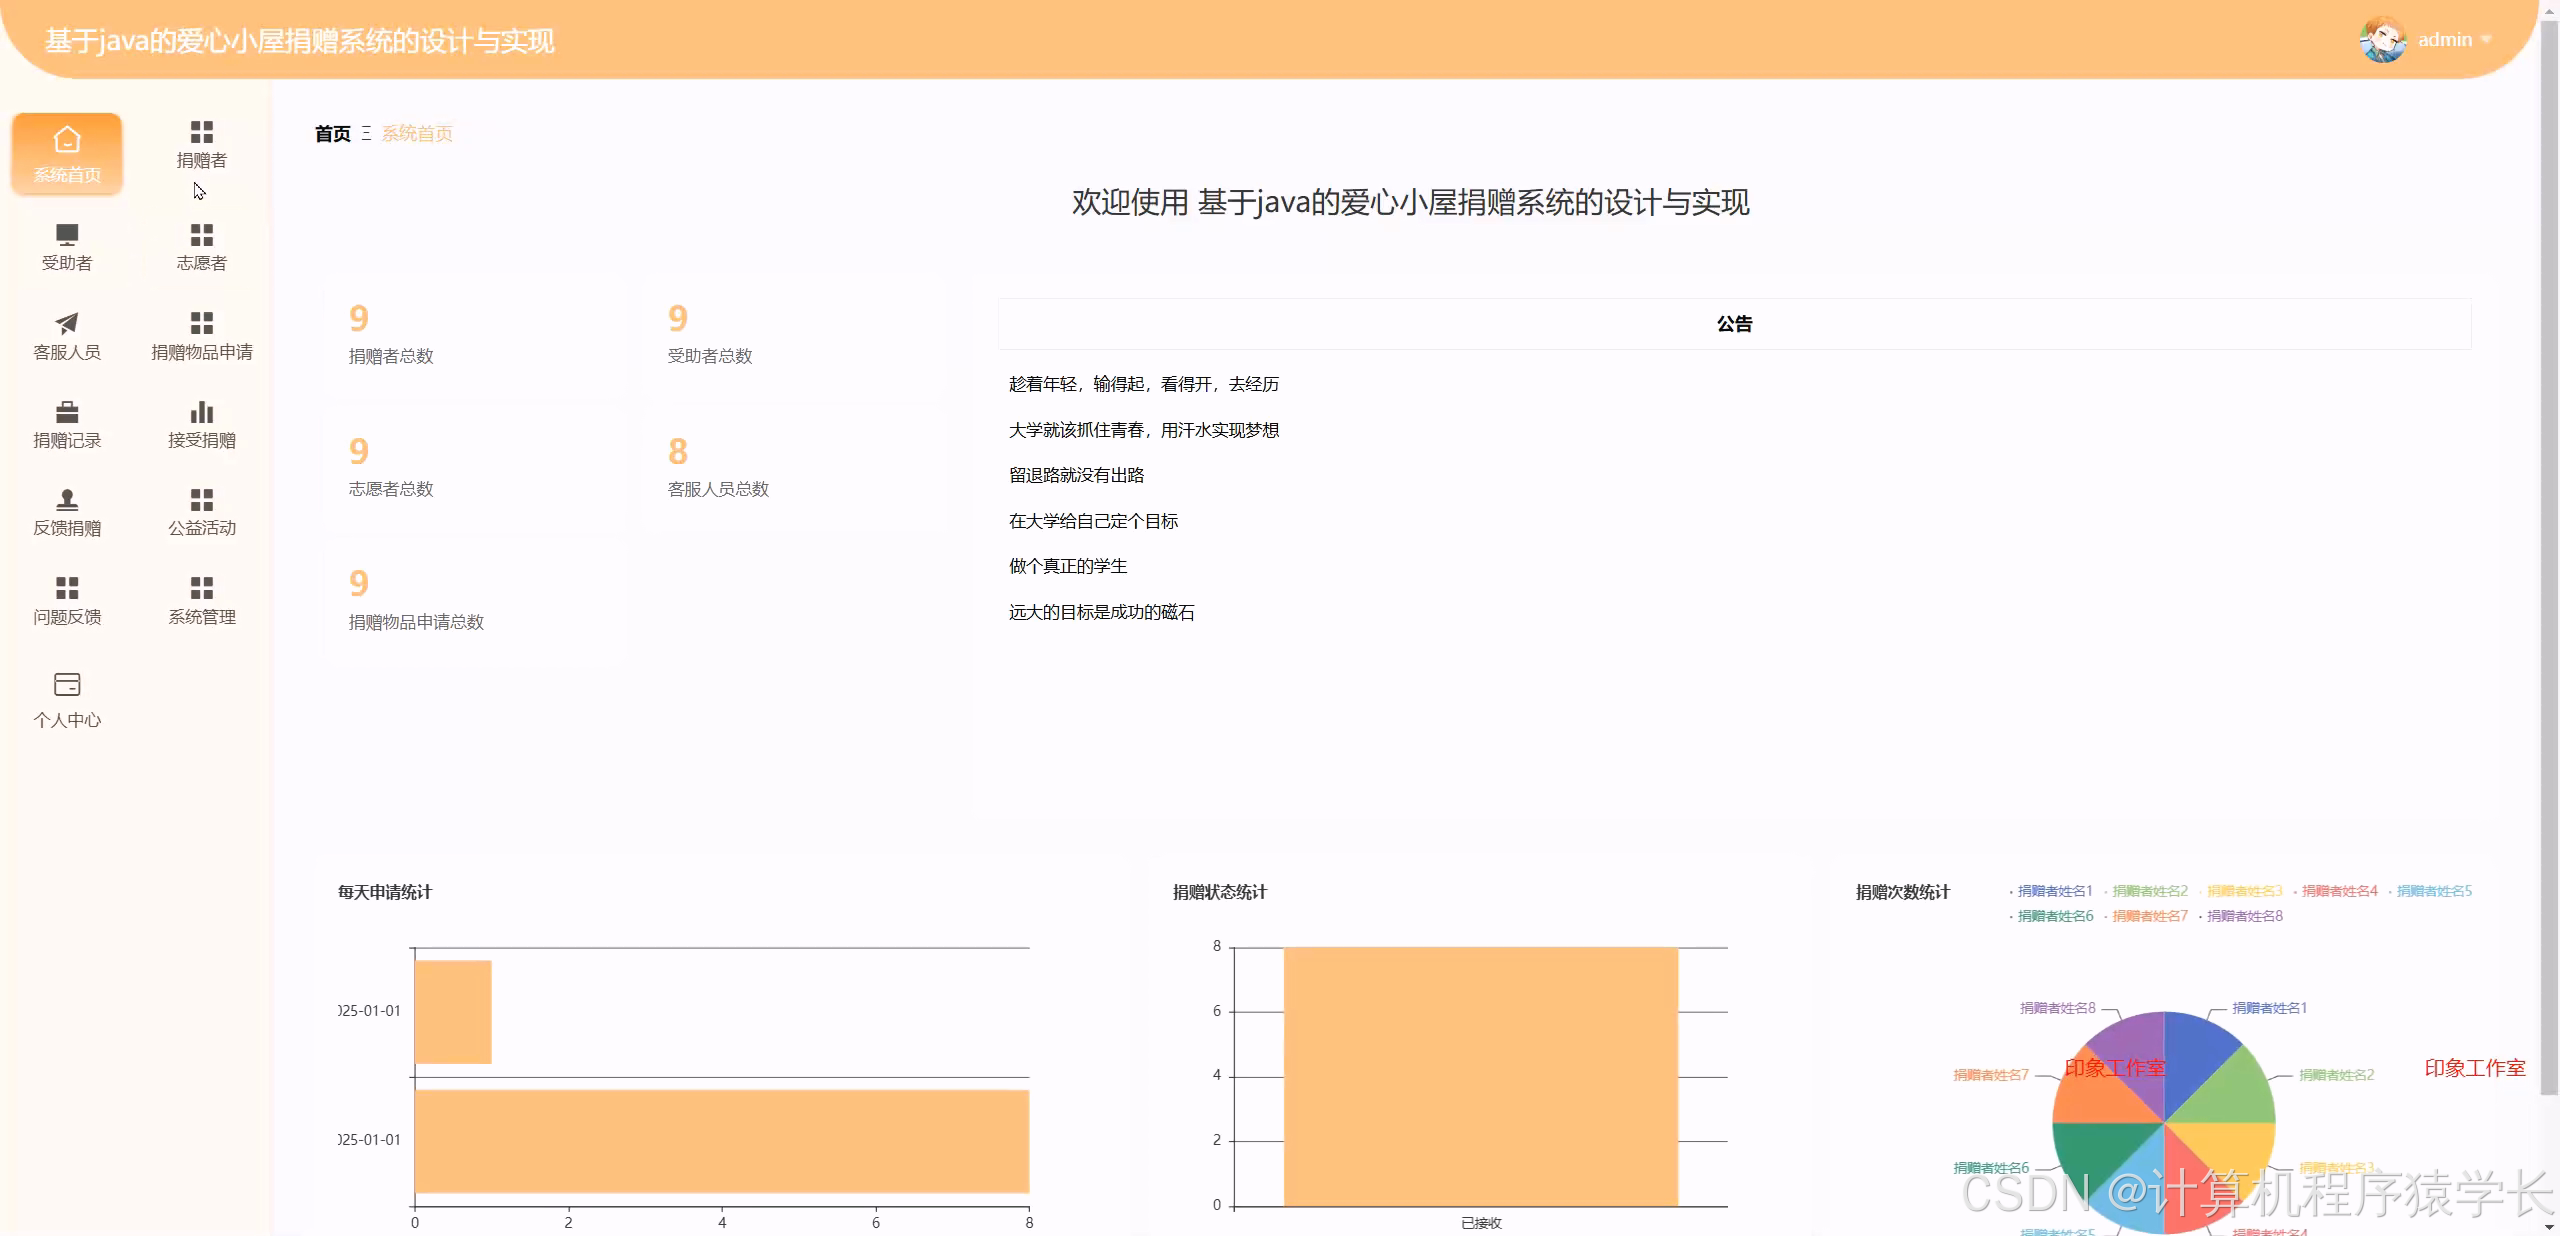Select the 志愿者 sidebar icon
The width and height of the screenshot is (2560, 1236).
pos(201,247)
